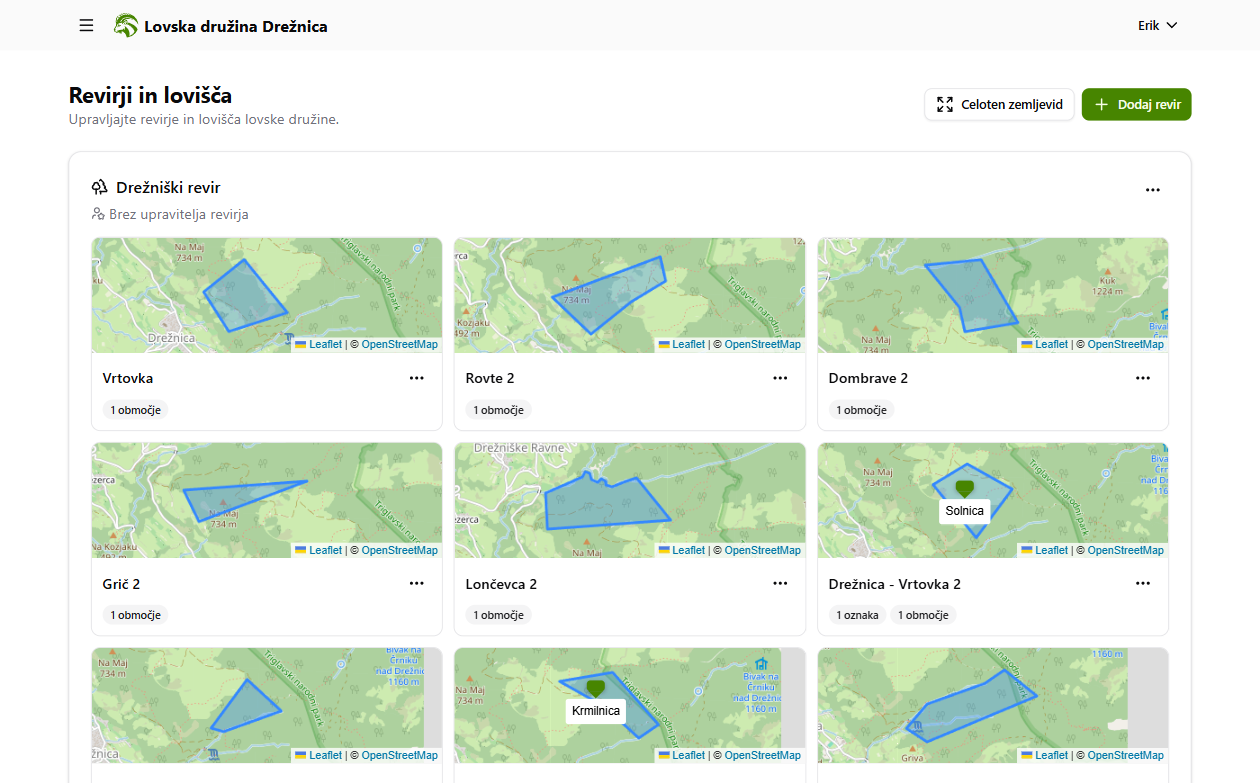The width and height of the screenshot is (1260, 783).
Task: Open the hamburger navigation menu
Action: click(86, 25)
